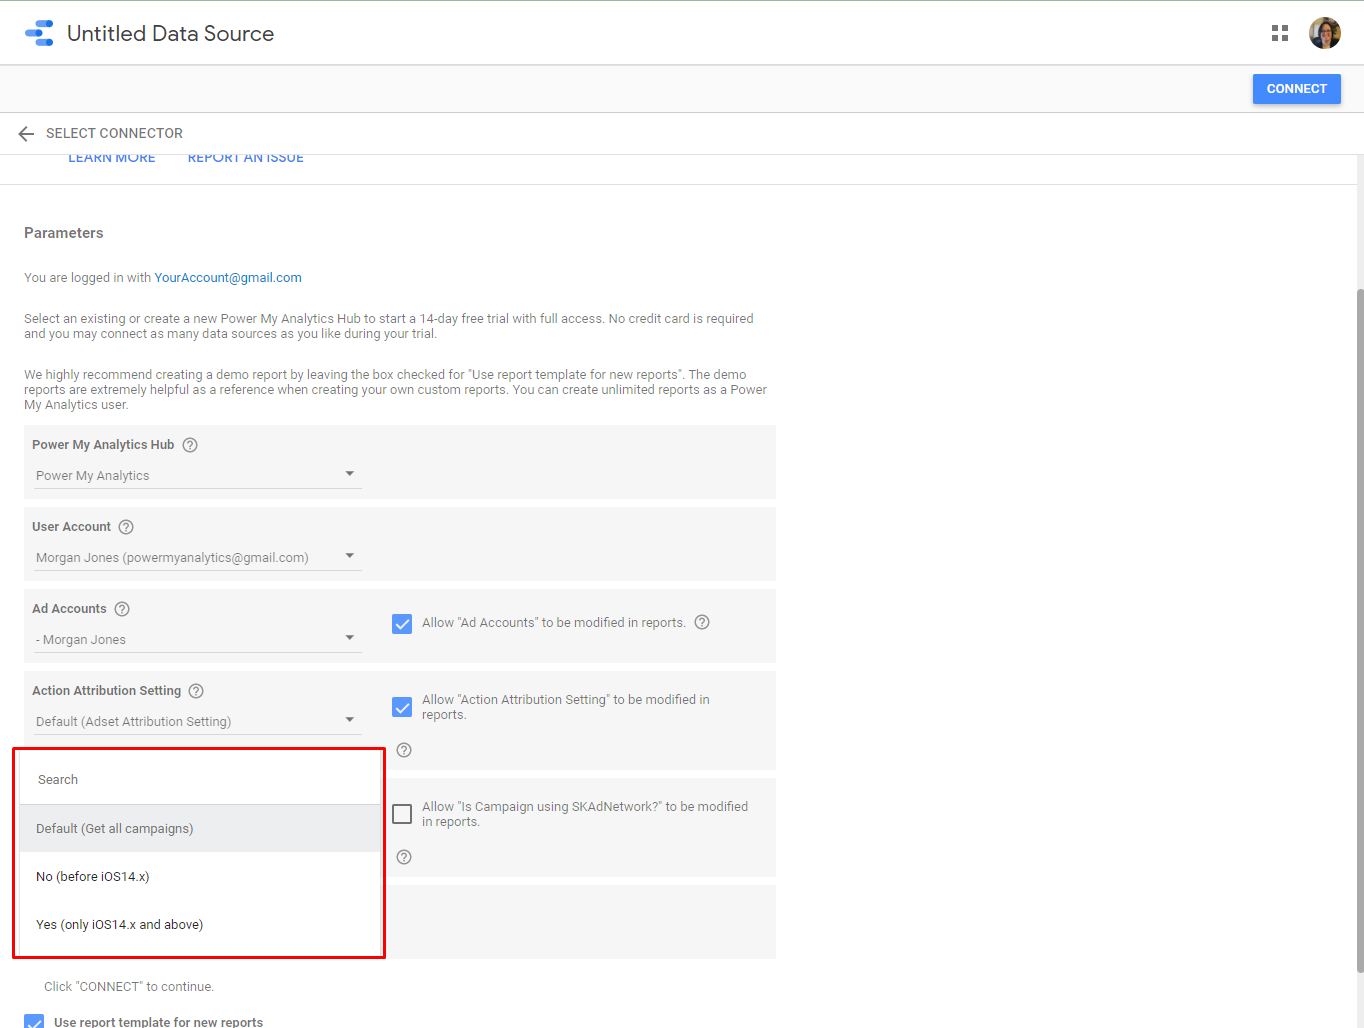Click the Search field in dropdown

coord(200,780)
